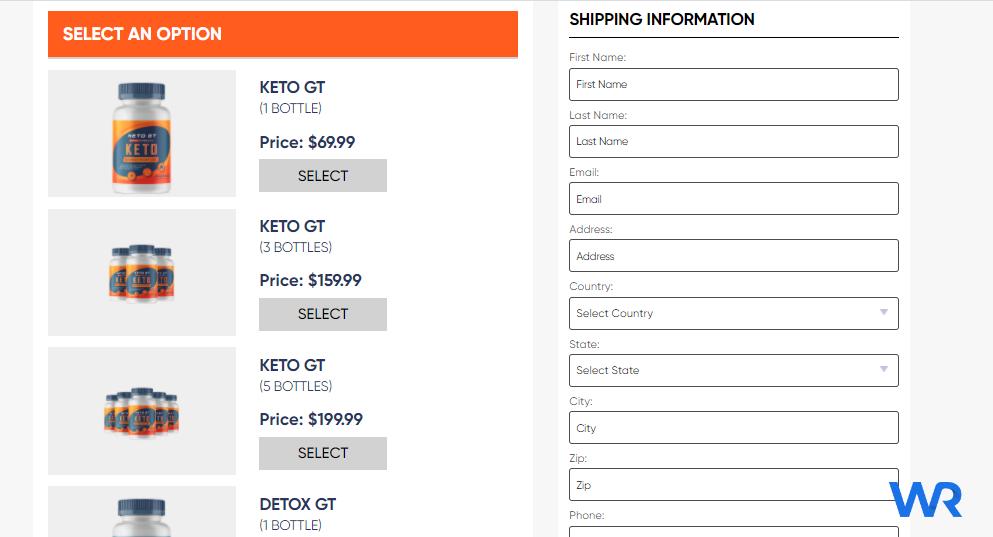The width and height of the screenshot is (993, 537).
Task: Select the Keto GT 5 bottles option
Action: point(322,453)
